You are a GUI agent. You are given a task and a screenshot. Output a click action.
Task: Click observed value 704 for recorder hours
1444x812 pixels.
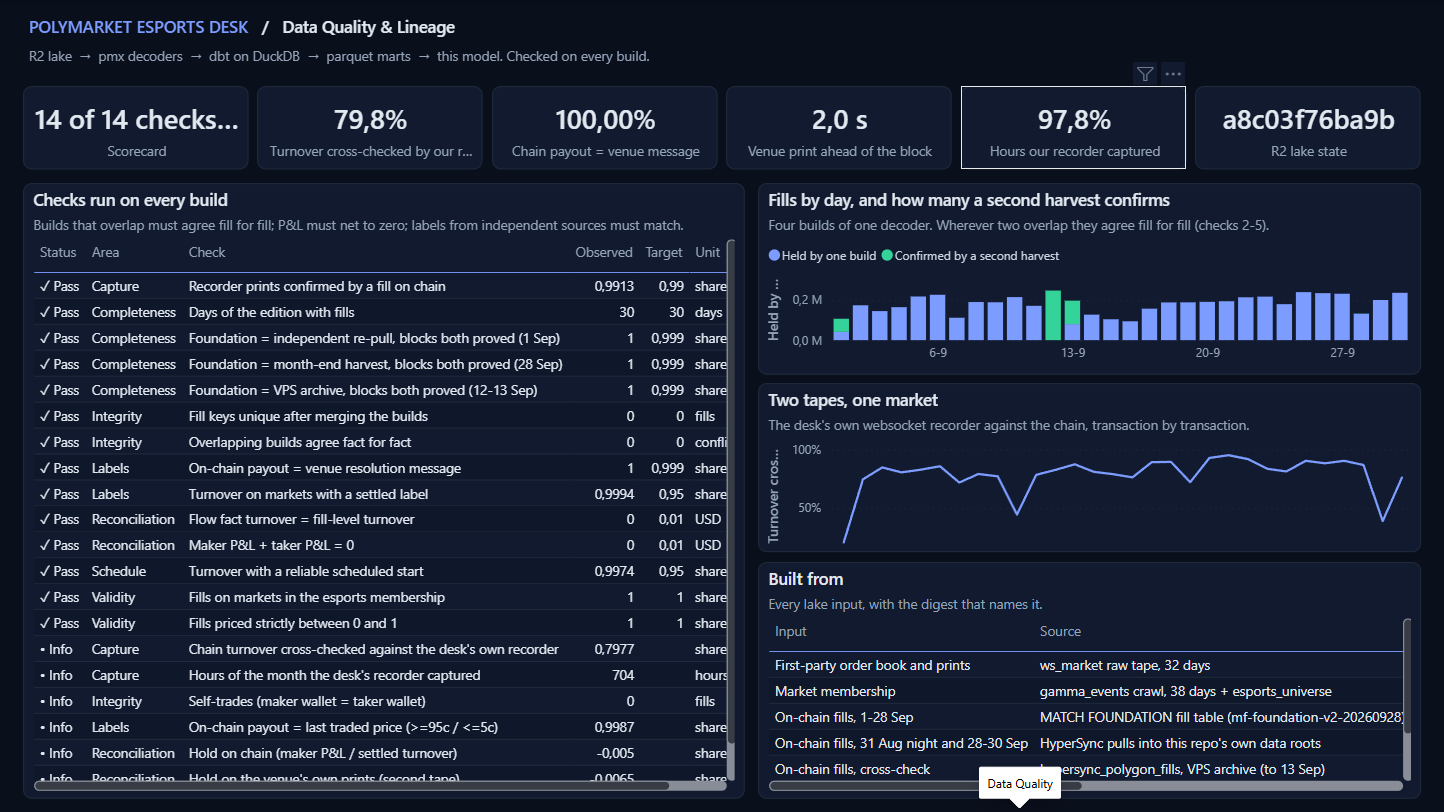coord(622,675)
